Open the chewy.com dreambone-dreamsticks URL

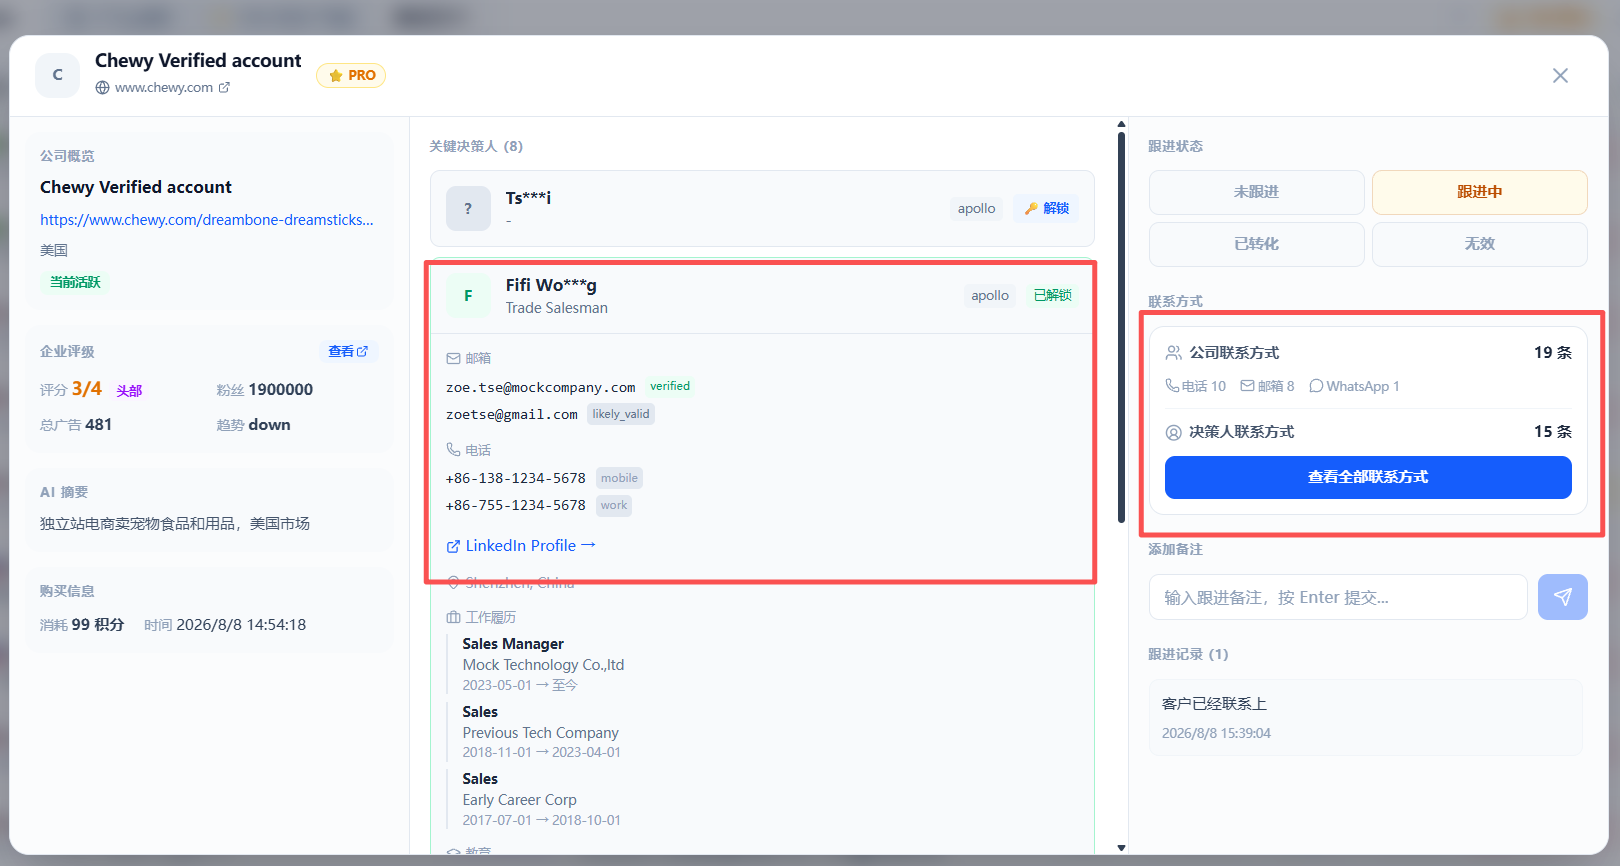(207, 220)
